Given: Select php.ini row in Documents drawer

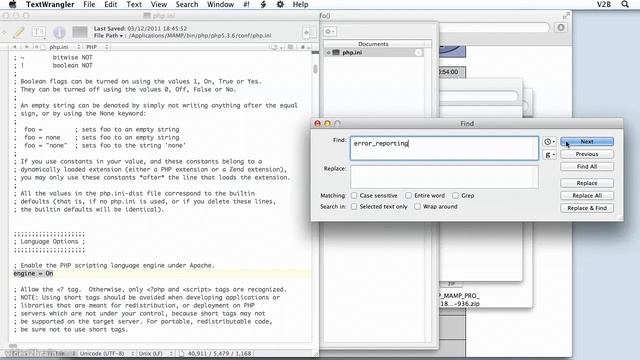Looking at the screenshot, I should pos(374,53).
